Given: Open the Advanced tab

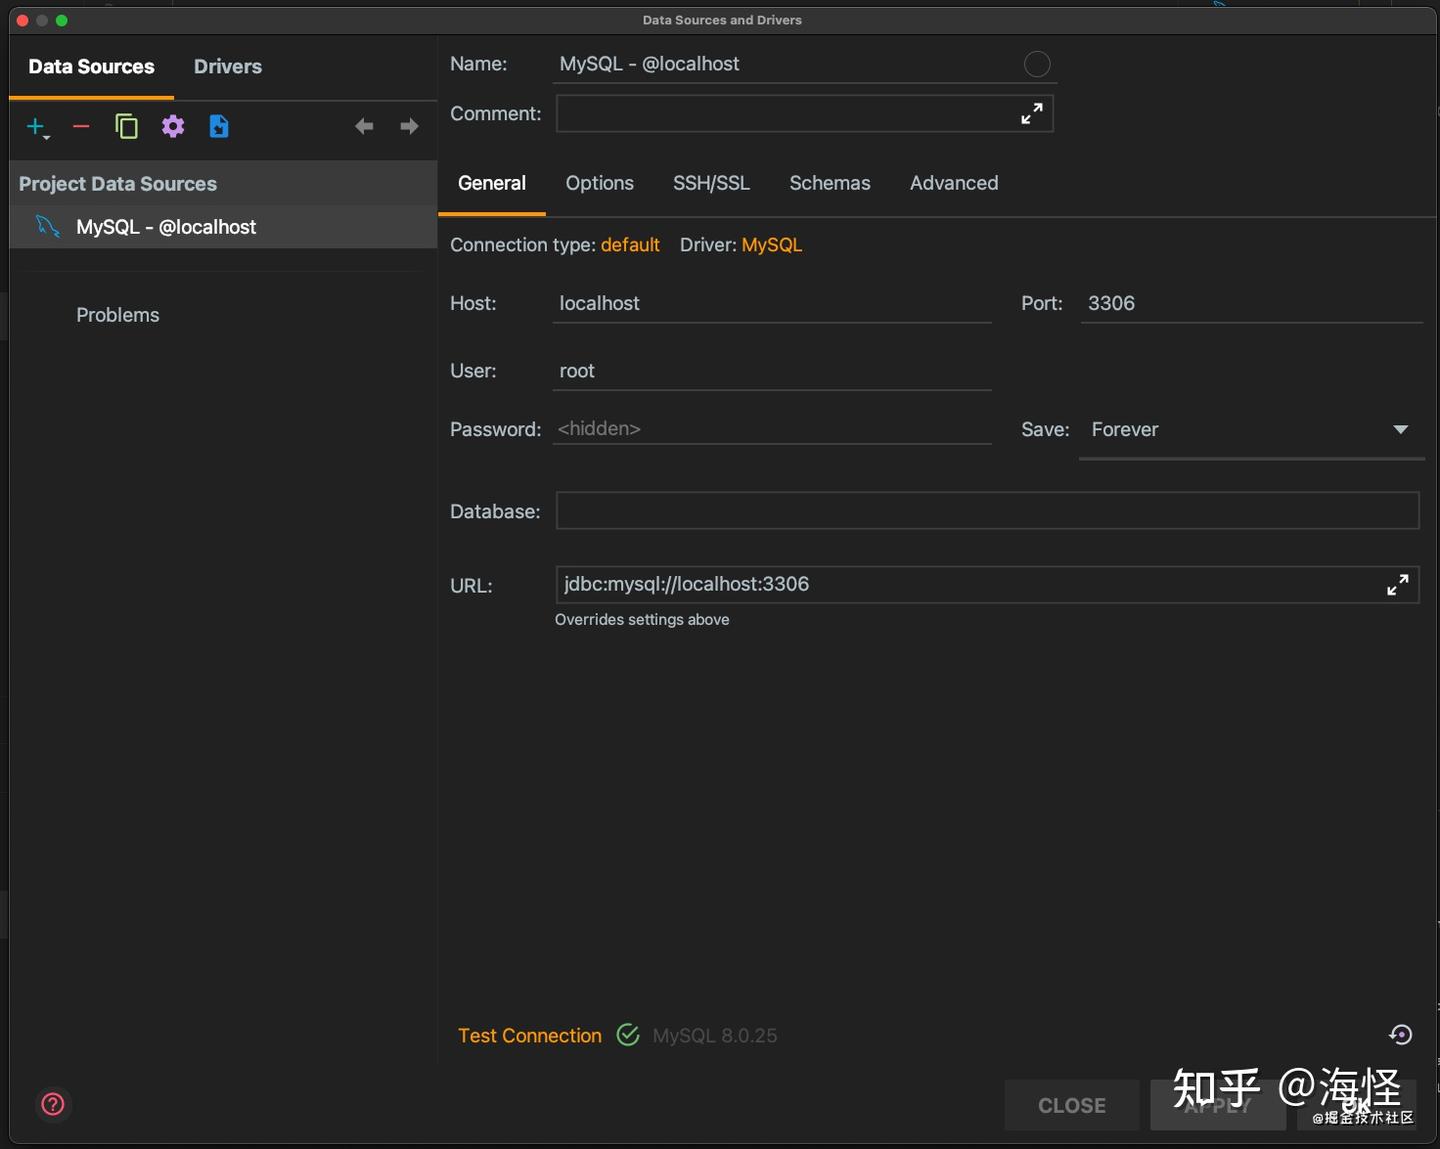Looking at the screenshot, I should [953, 183].
